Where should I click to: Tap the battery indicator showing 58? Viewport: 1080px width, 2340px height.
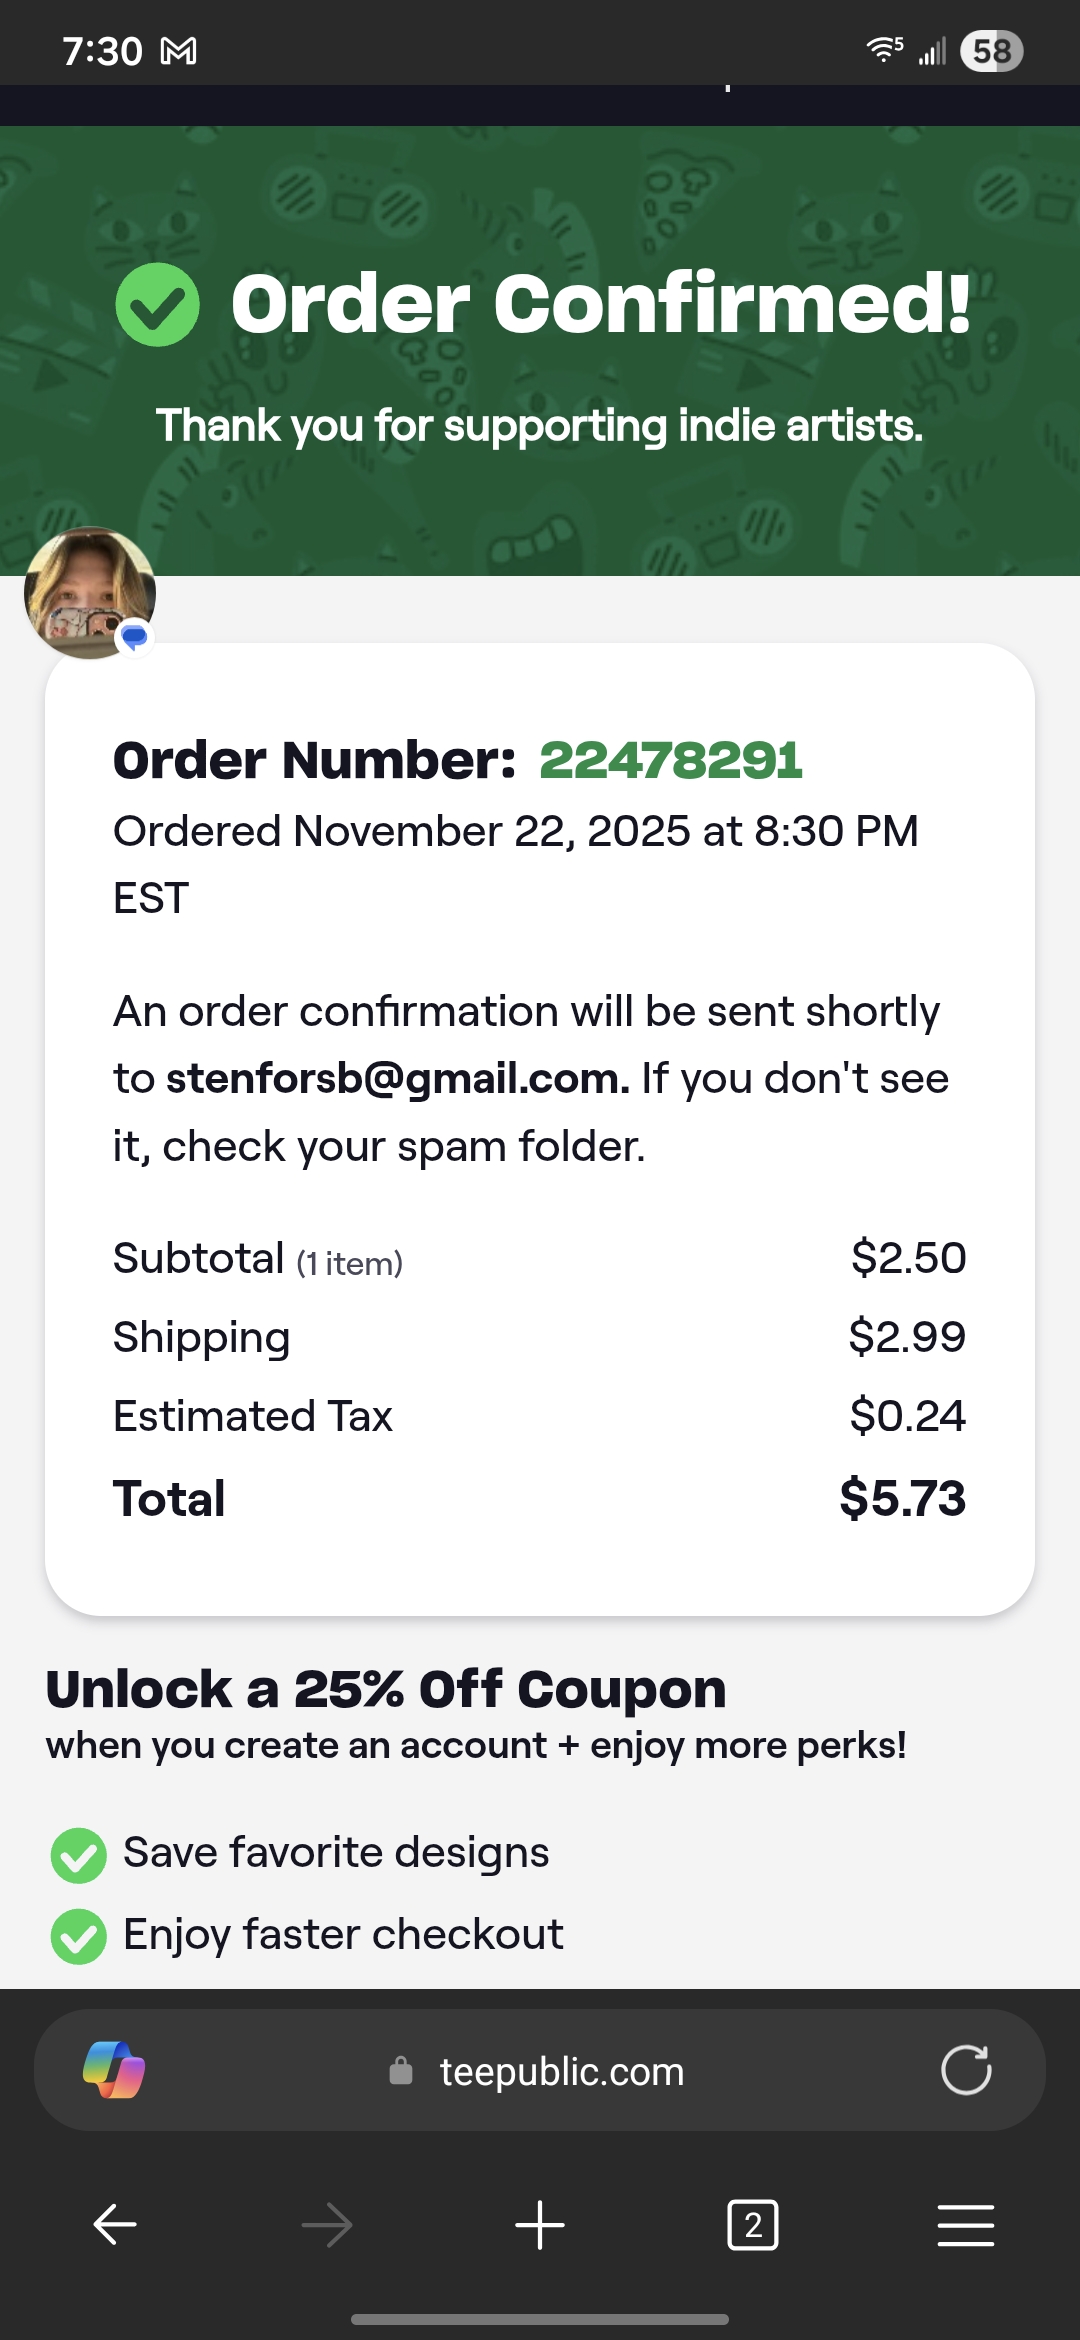click(991, 51)
